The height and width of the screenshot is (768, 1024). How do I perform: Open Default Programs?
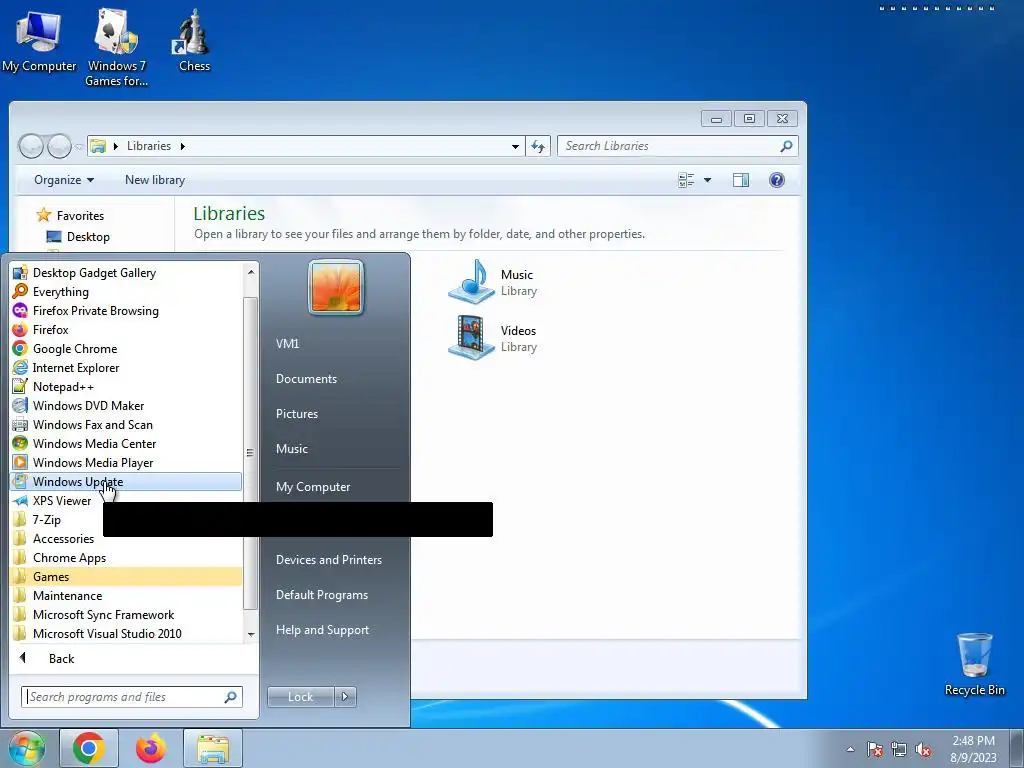[321, 595]
